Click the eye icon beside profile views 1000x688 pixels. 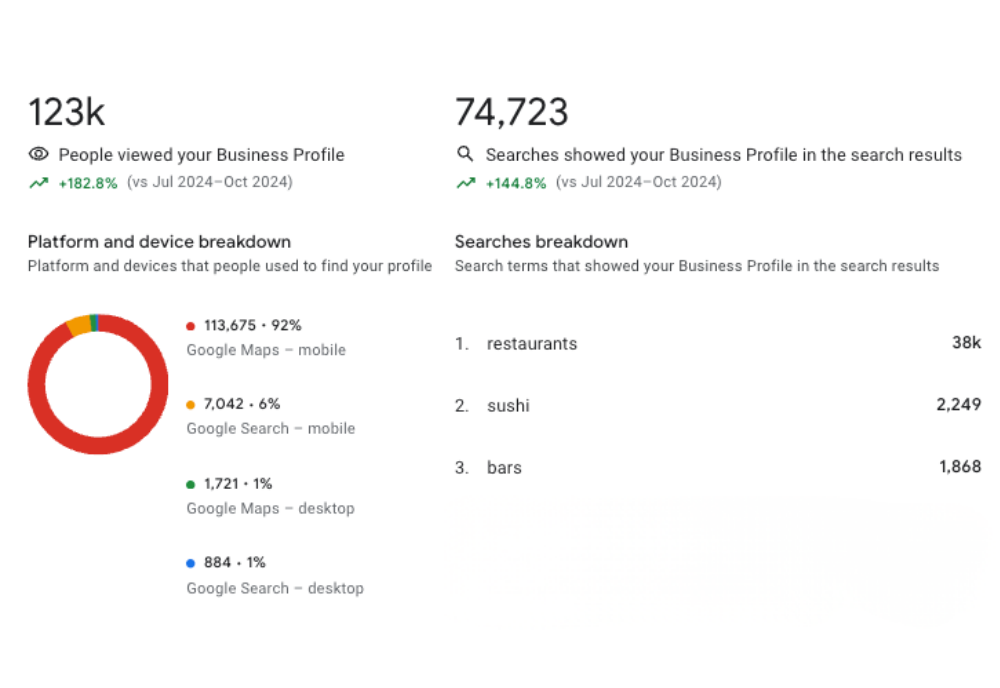(x=38, y=154)
